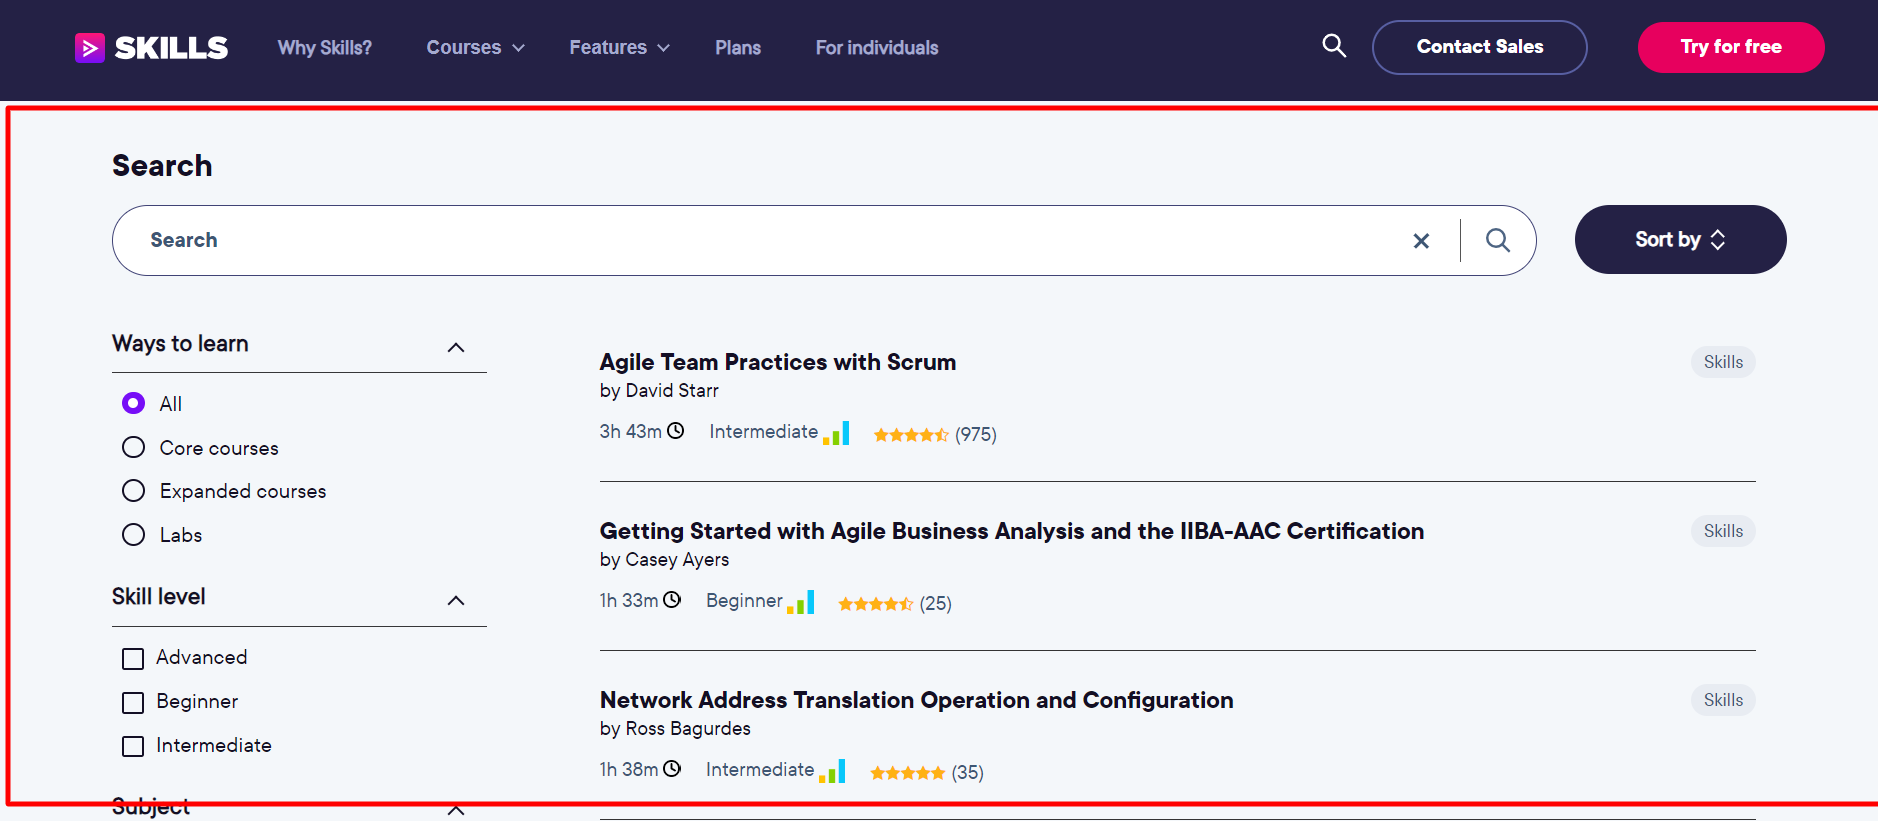
Task: Click the '3h 43m' duration text
Action: tap(631, 431)
